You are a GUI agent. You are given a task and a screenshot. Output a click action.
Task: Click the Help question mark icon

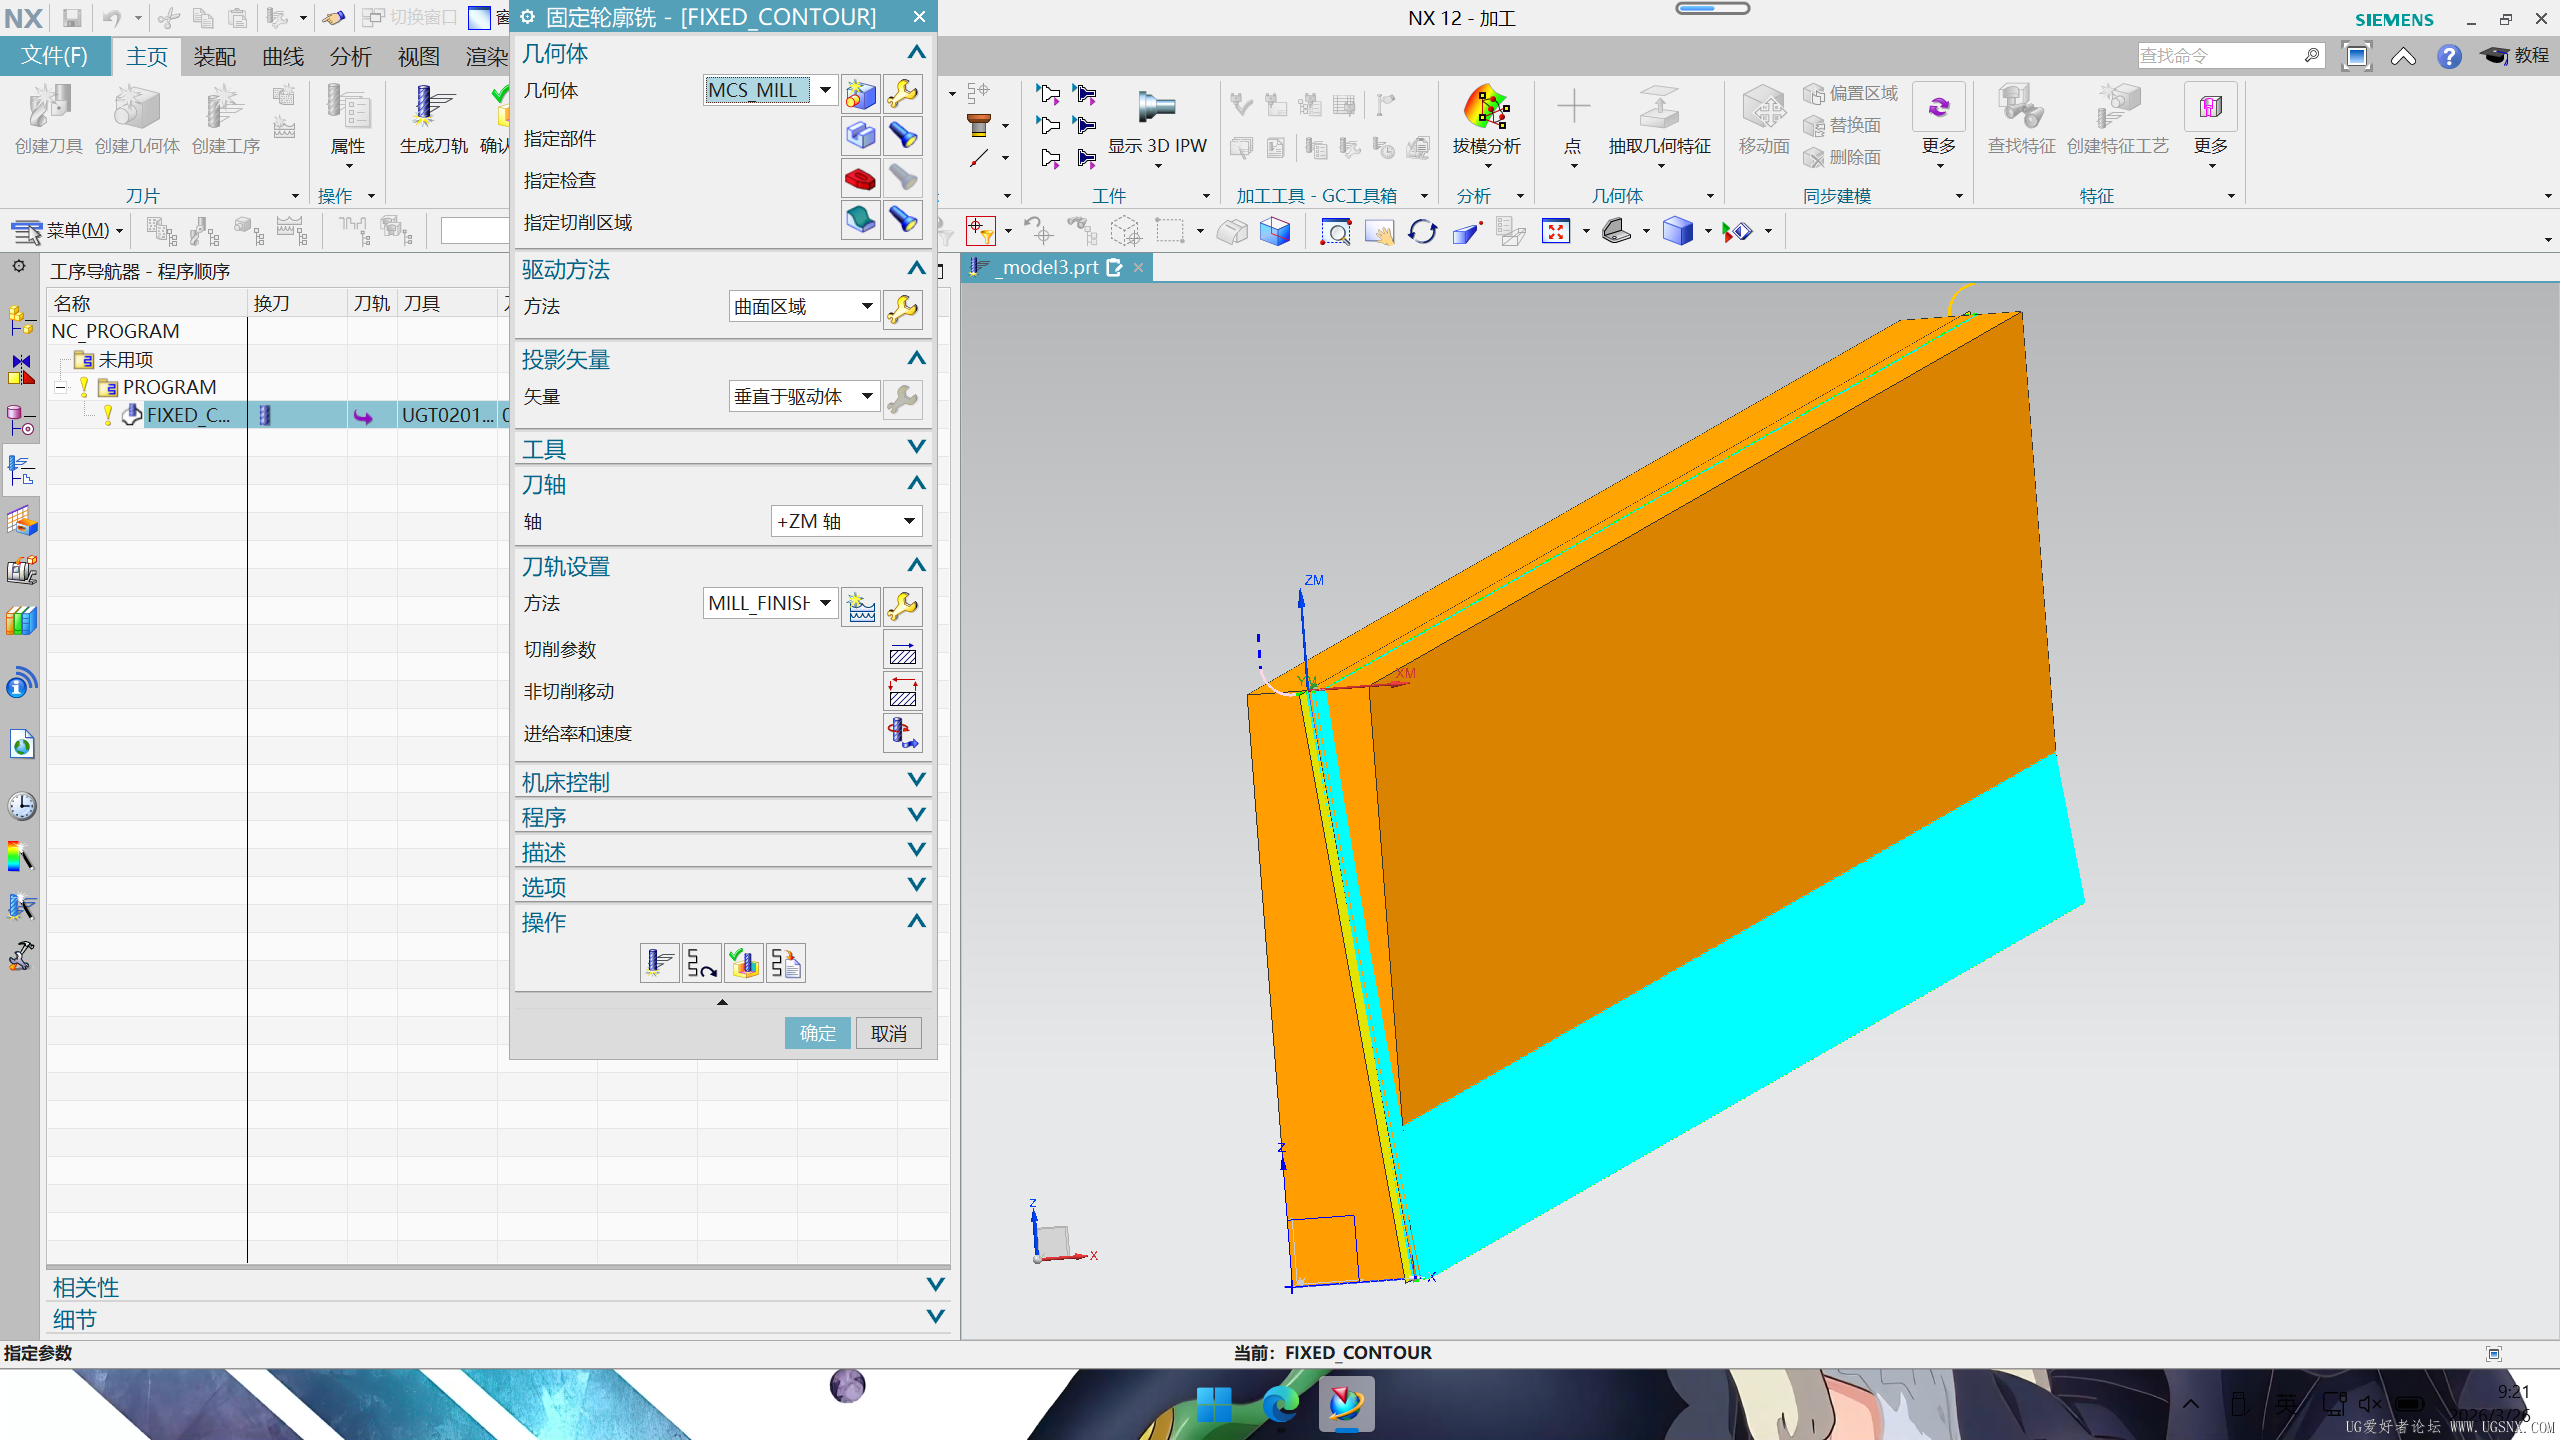(x=2449, y=56)
